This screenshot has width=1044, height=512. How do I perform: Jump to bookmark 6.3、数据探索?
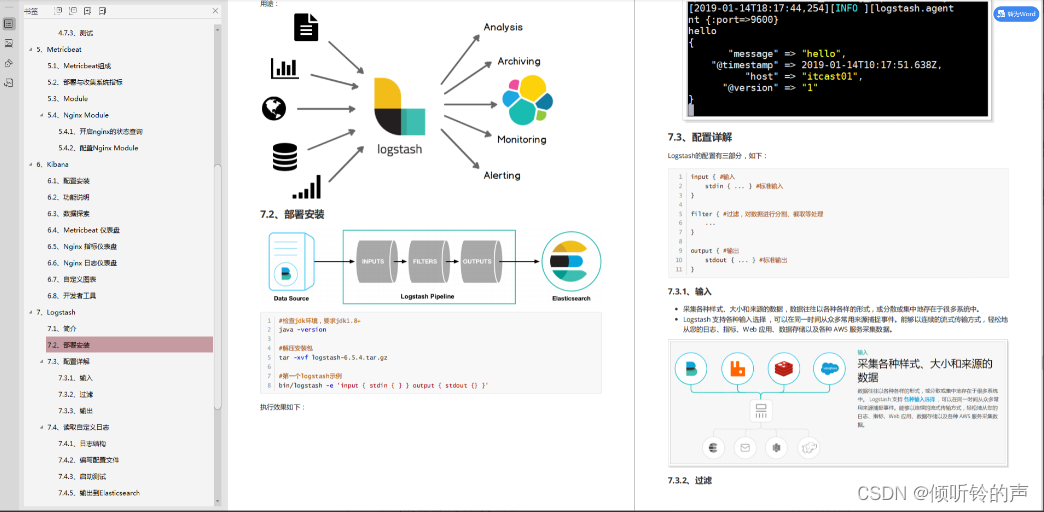tap(69, 214)
